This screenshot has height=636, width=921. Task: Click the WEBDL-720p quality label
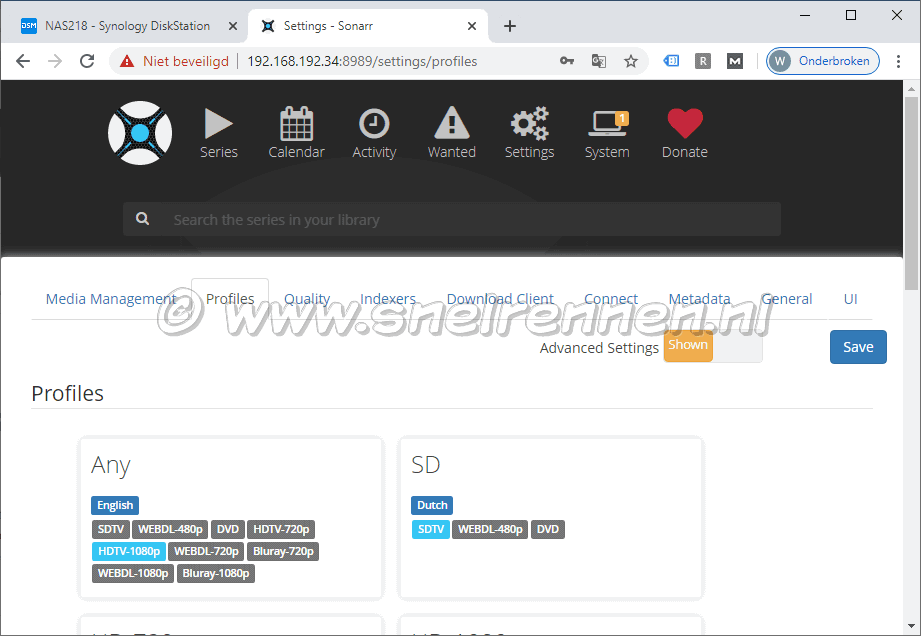[206, 551]
